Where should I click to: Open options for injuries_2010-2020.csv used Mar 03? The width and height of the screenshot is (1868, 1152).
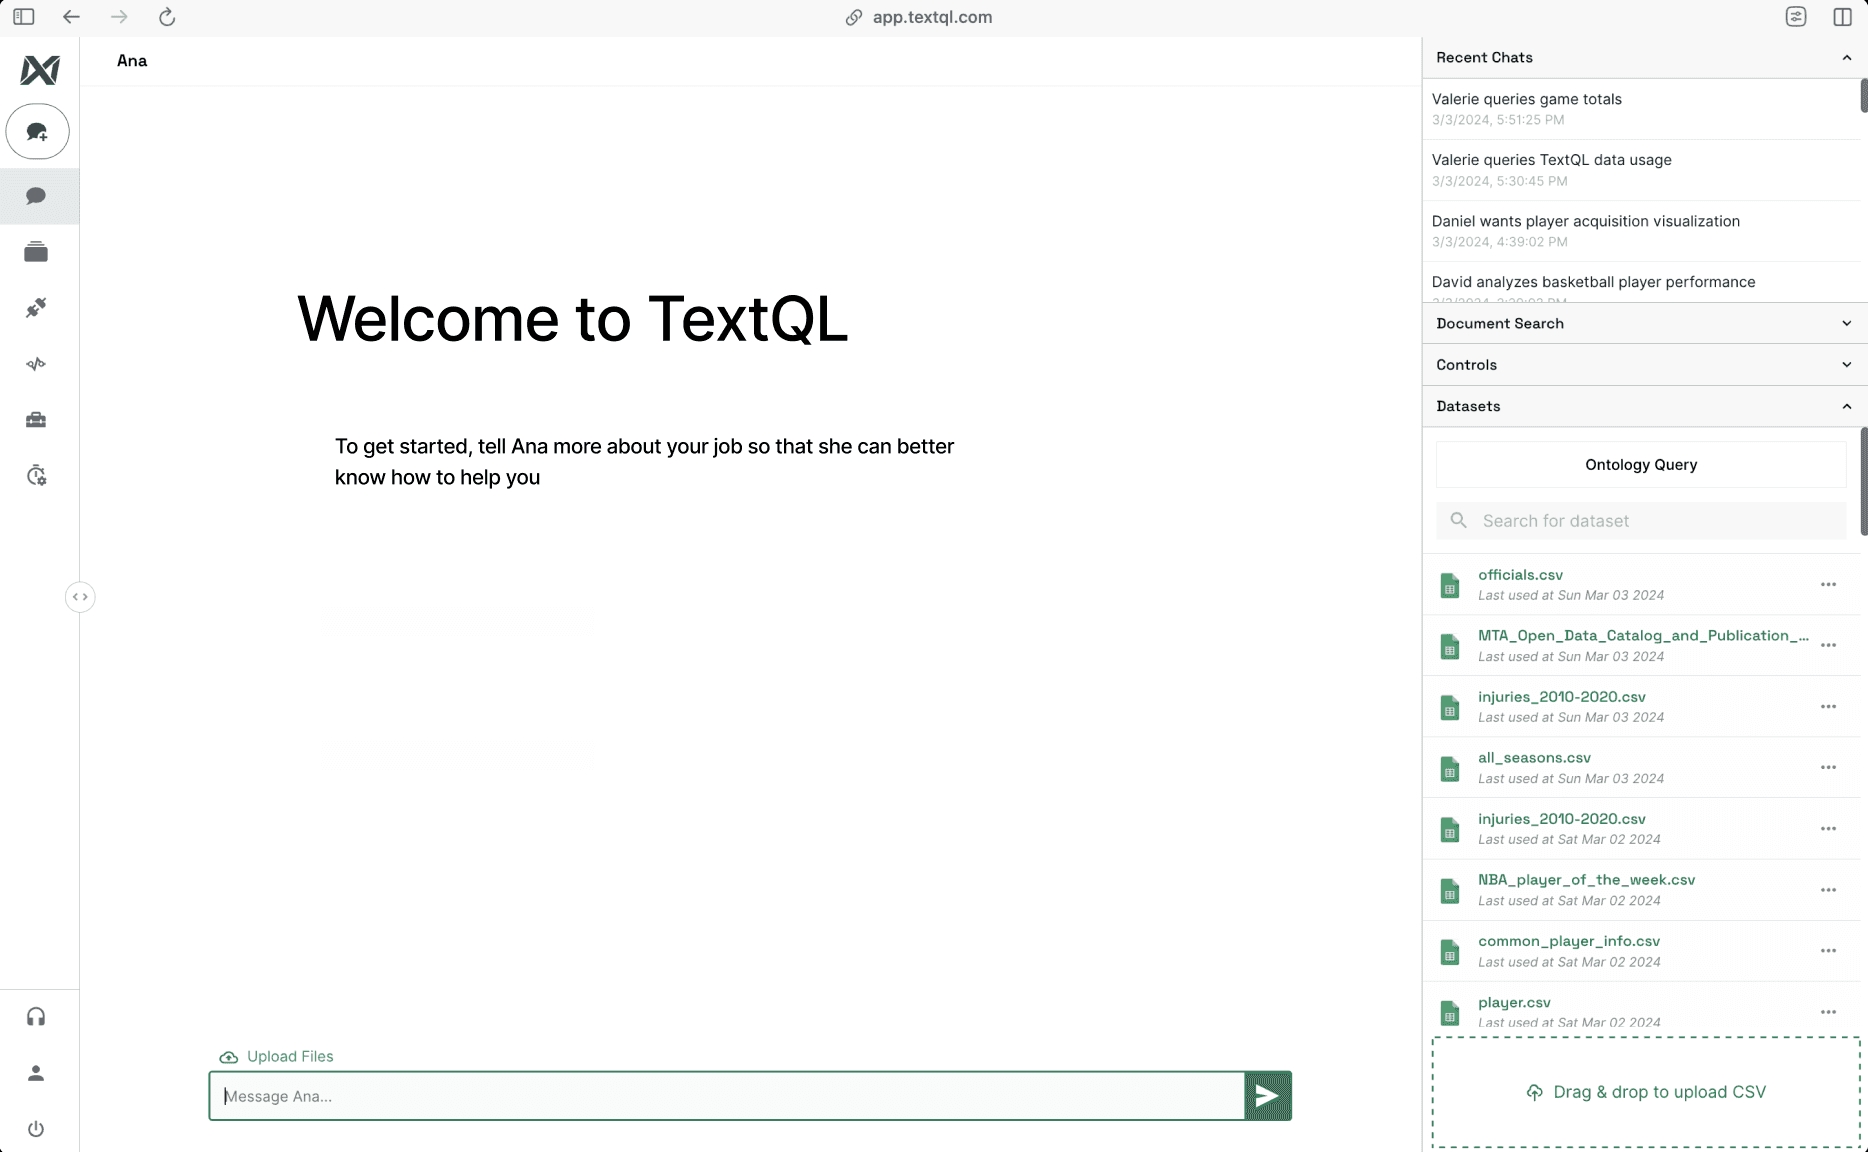(1828, 707)
